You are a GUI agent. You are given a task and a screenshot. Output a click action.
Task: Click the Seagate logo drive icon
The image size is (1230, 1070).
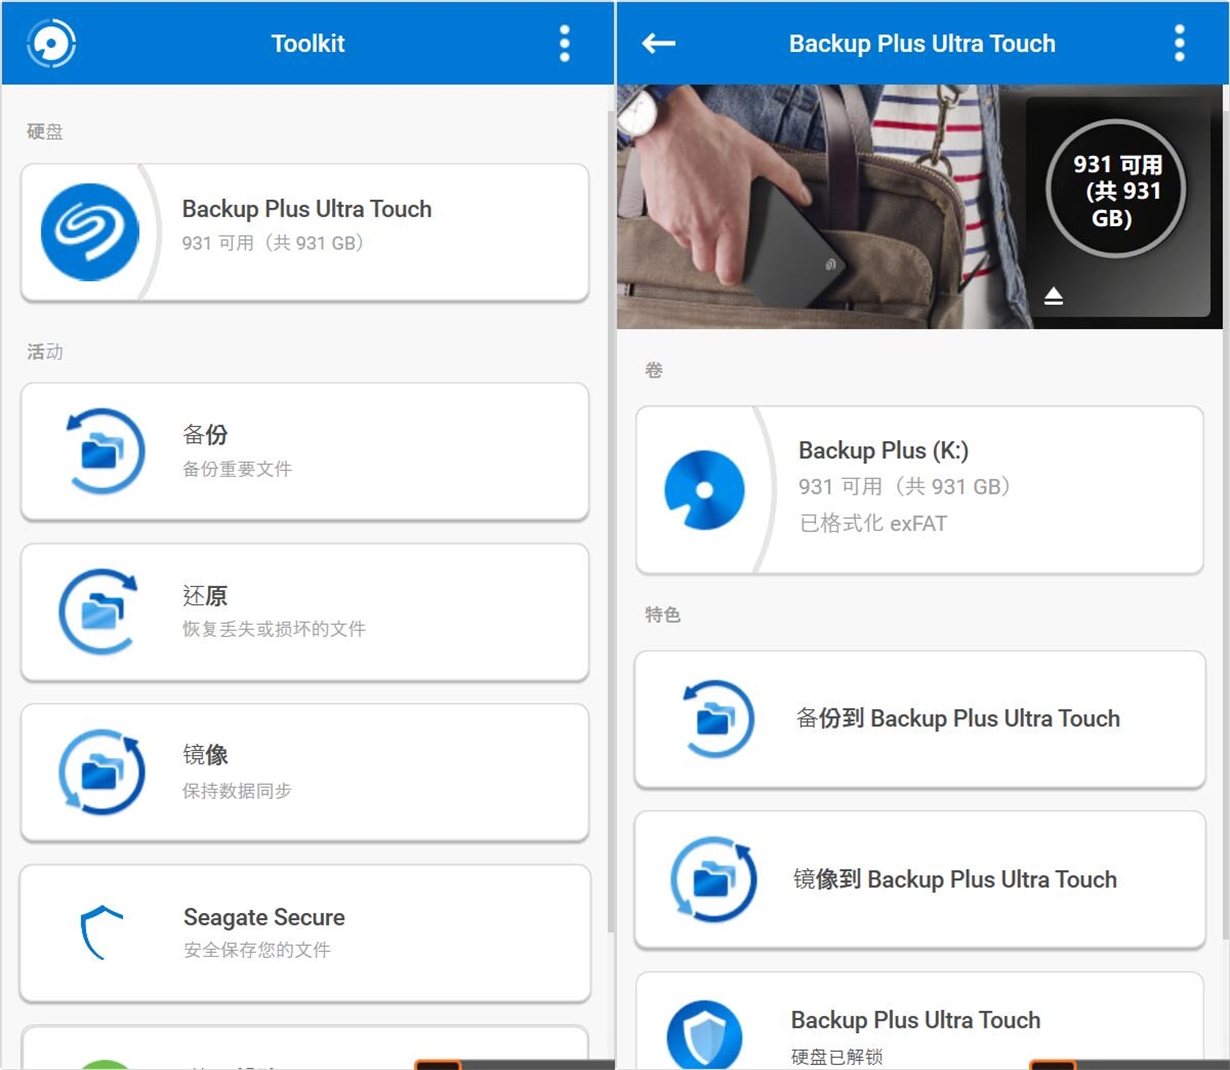pyautogui.click(x=90, y=232)
